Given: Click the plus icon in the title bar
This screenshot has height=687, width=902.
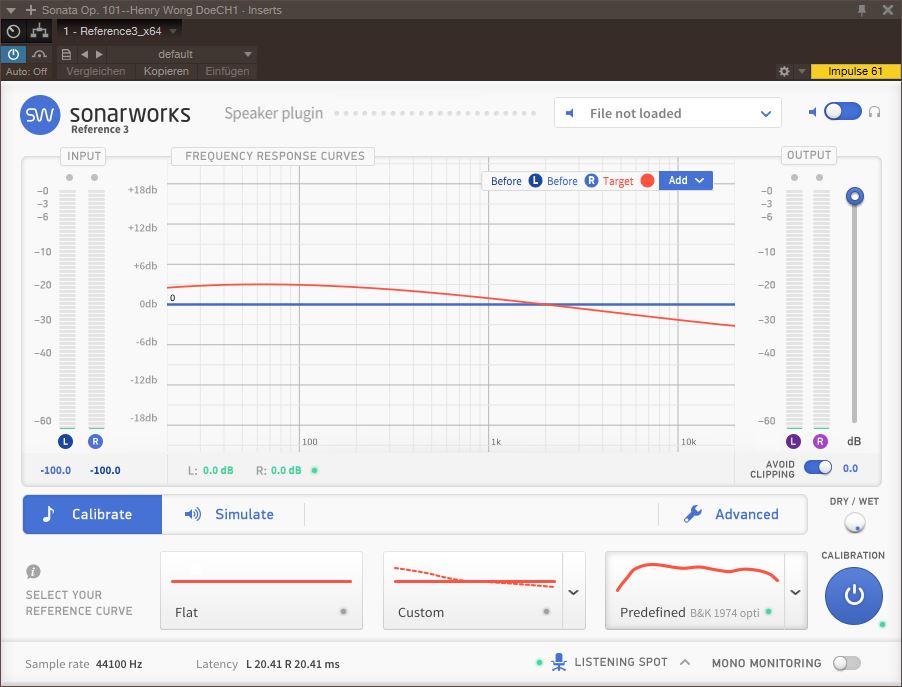Looking at the screenshot, I should point(30,10).
